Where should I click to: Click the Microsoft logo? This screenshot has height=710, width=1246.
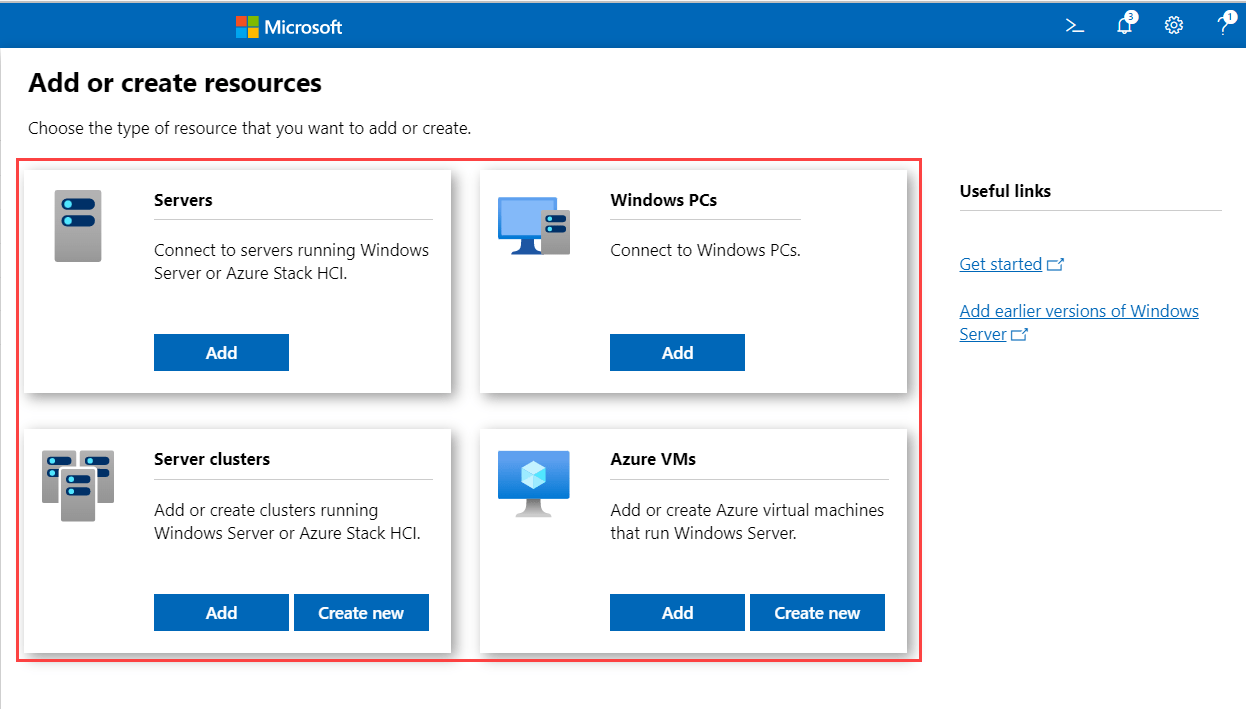tap(288, 26)
